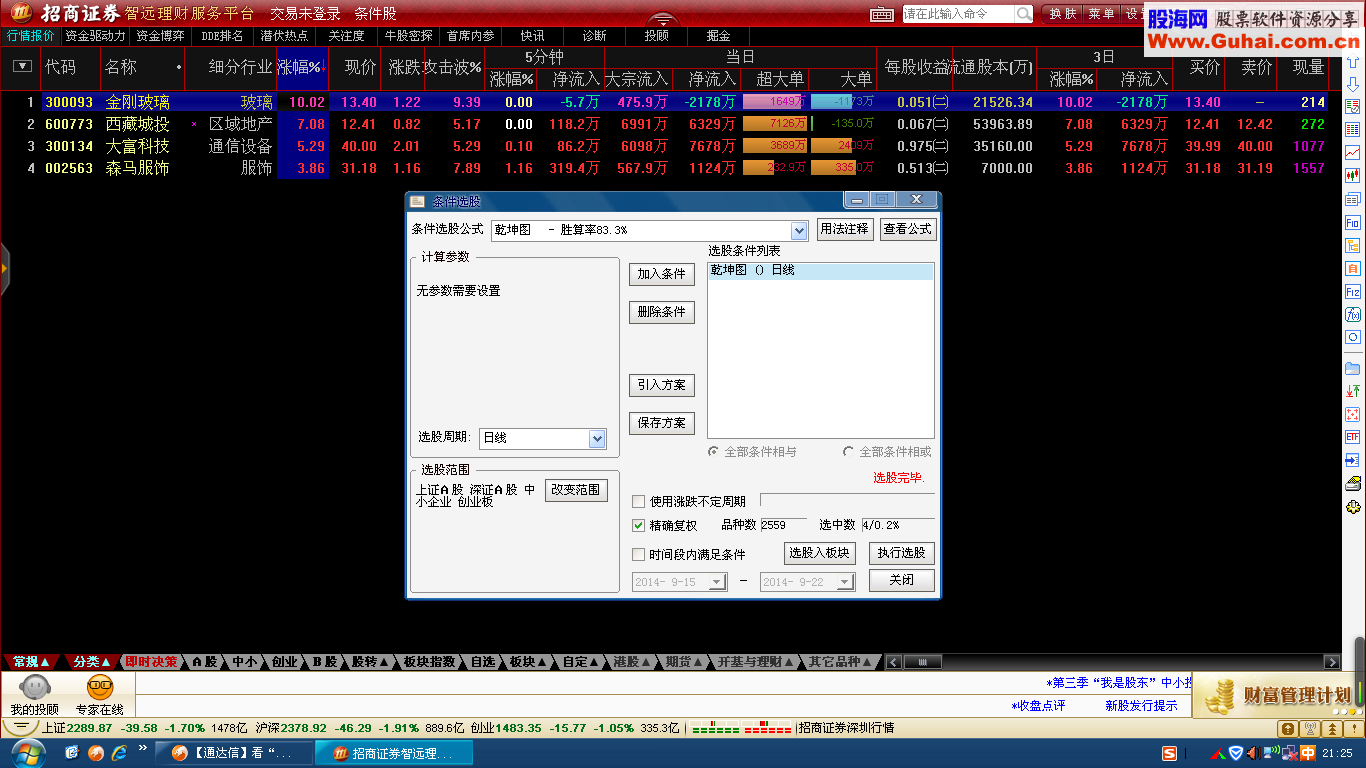Expand 条件选股公式 dropdown arrow
1366x768 pixels.
pyautogui.click(x=799, y=231)
